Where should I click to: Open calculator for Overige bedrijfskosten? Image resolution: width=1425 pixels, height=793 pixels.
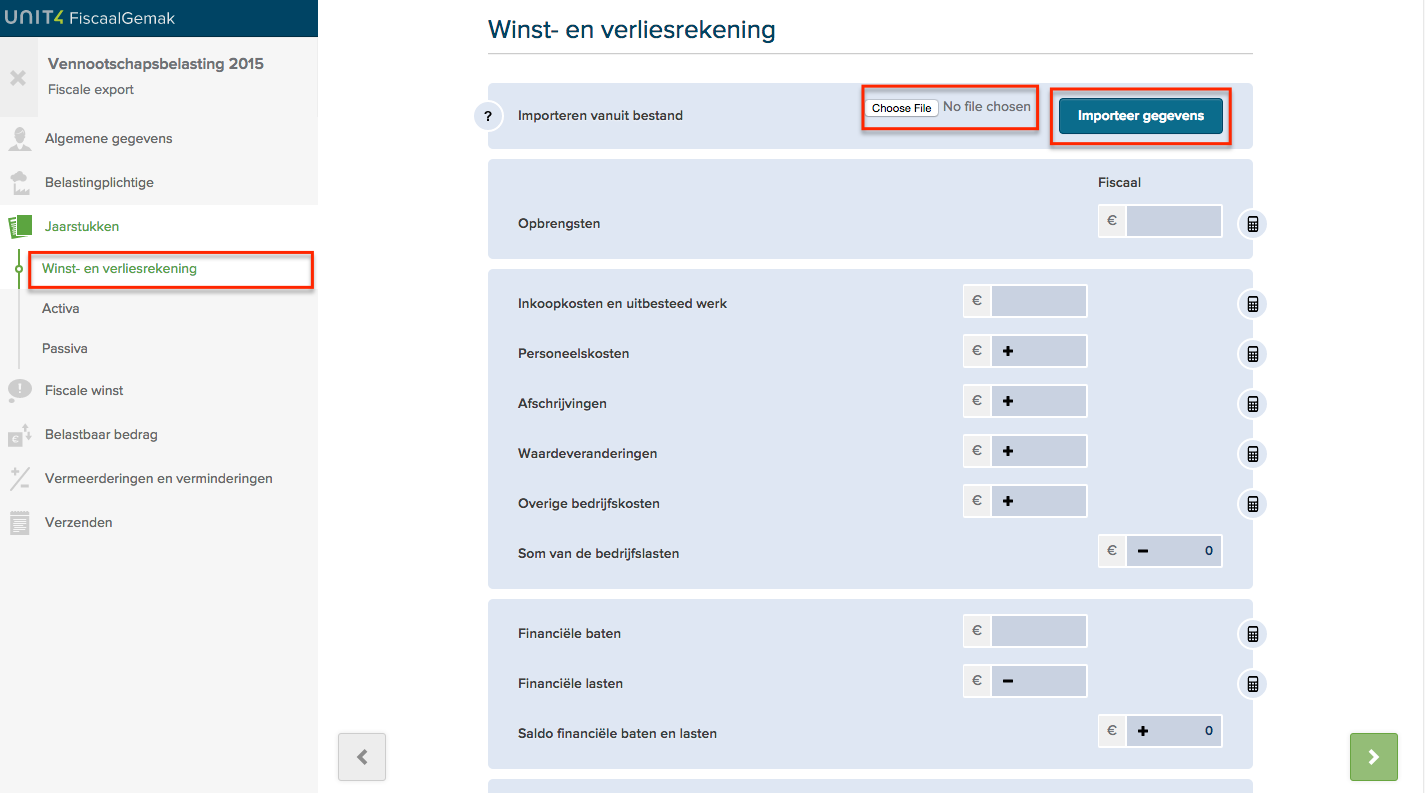1252,504
